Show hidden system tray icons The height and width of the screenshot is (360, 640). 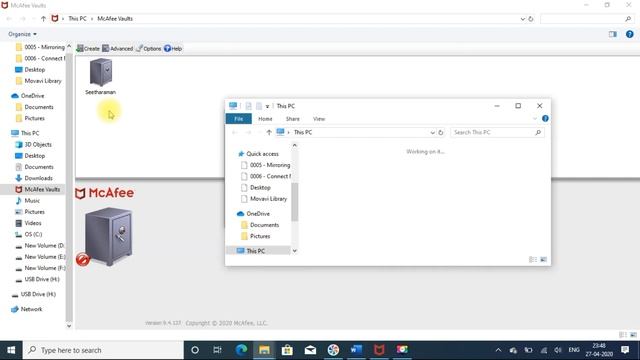[498, 350]
